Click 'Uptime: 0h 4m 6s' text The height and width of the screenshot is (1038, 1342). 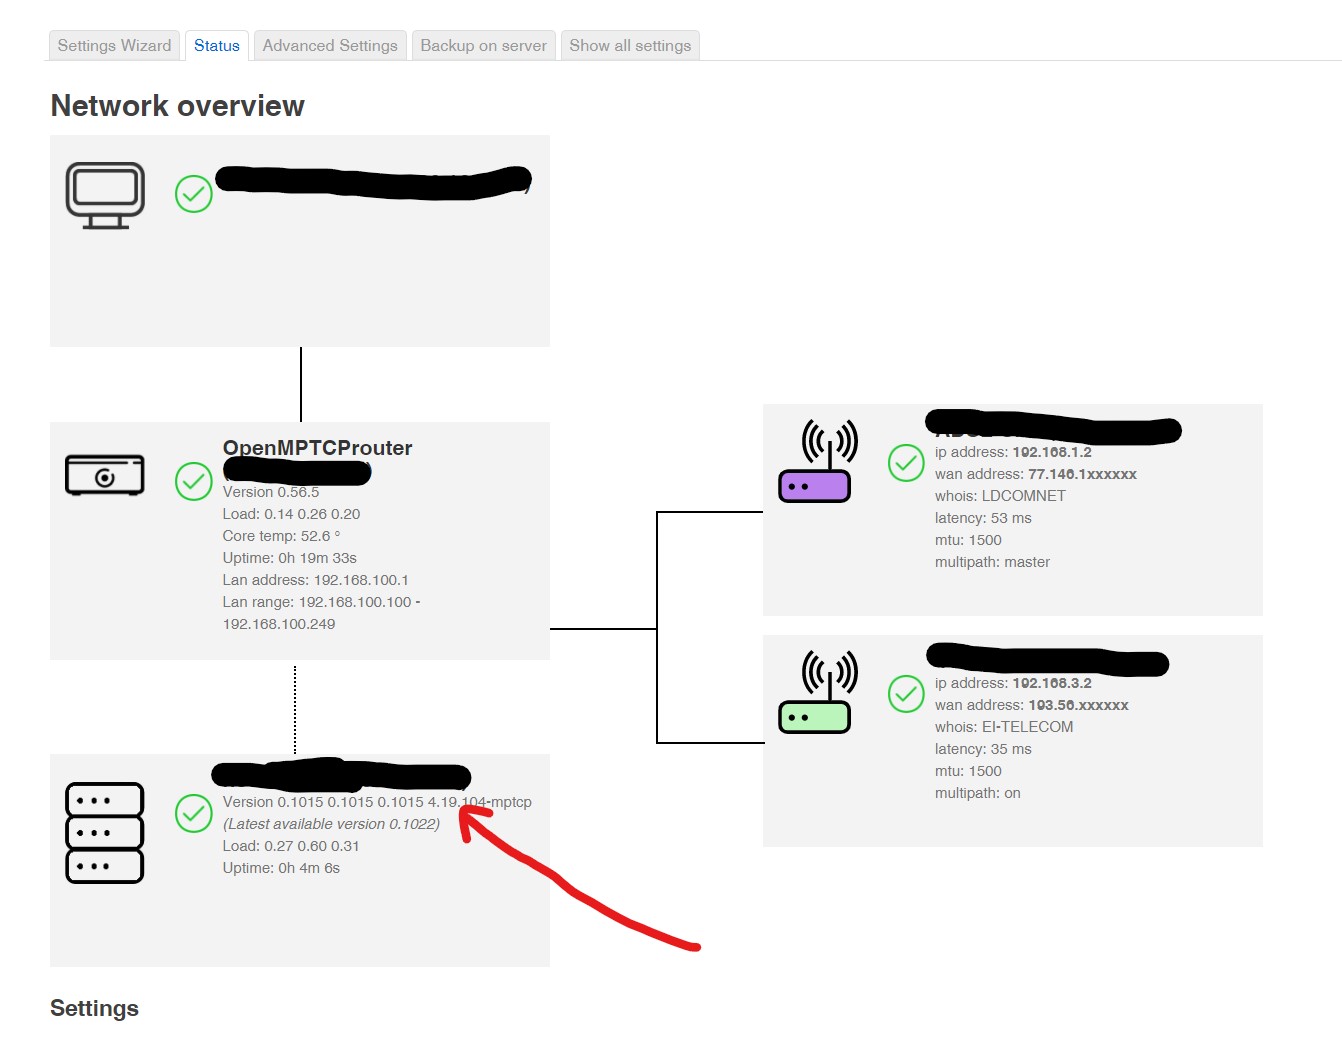[x=281, y=868]
